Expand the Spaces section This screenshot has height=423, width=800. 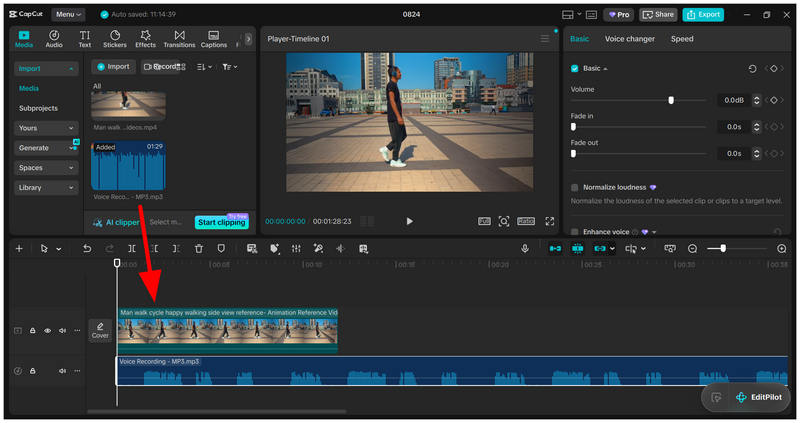46,168
